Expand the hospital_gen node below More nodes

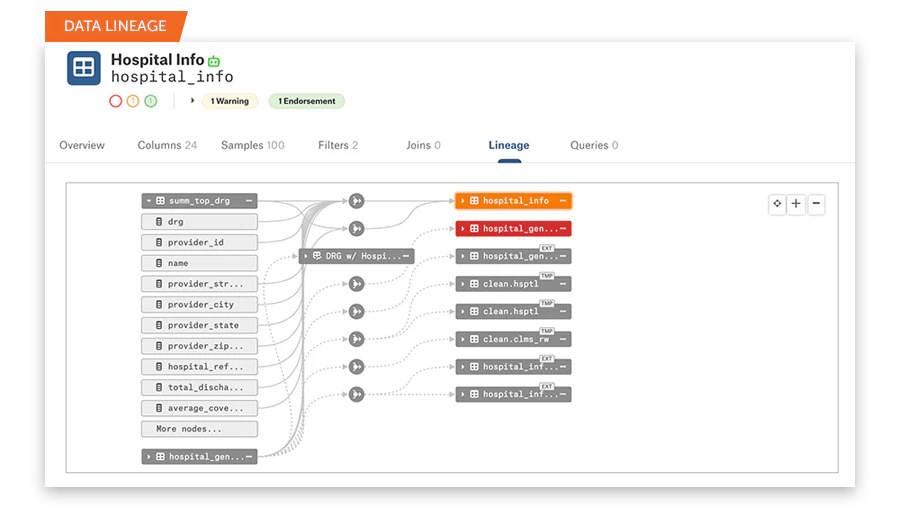pyautogui.click(x=149, y=457)
